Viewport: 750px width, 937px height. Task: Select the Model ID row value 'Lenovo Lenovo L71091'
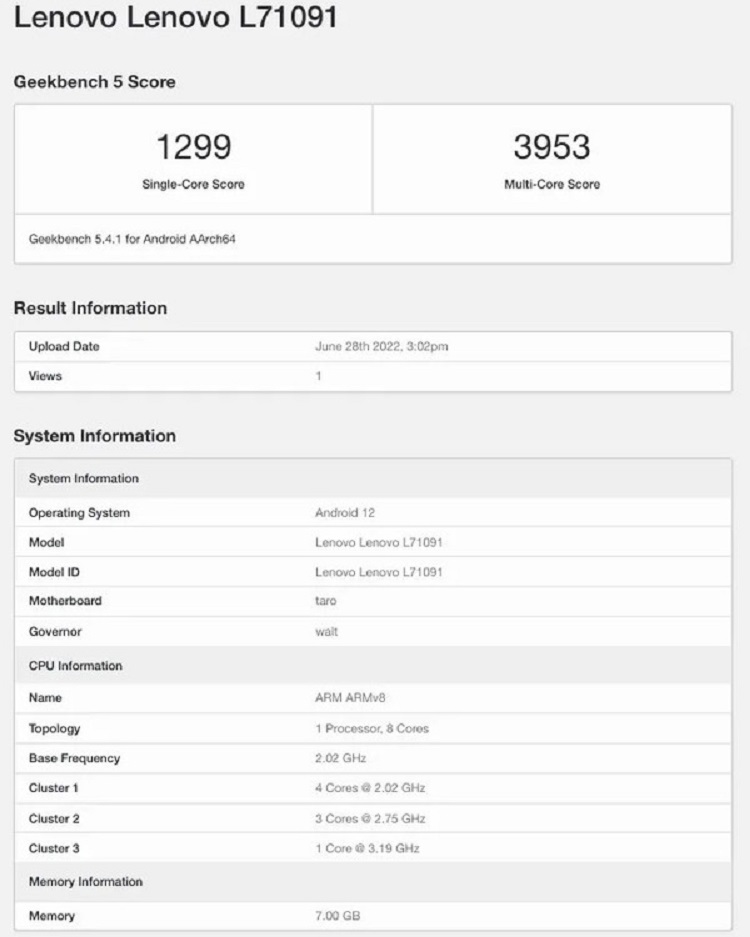pos(379,572)
